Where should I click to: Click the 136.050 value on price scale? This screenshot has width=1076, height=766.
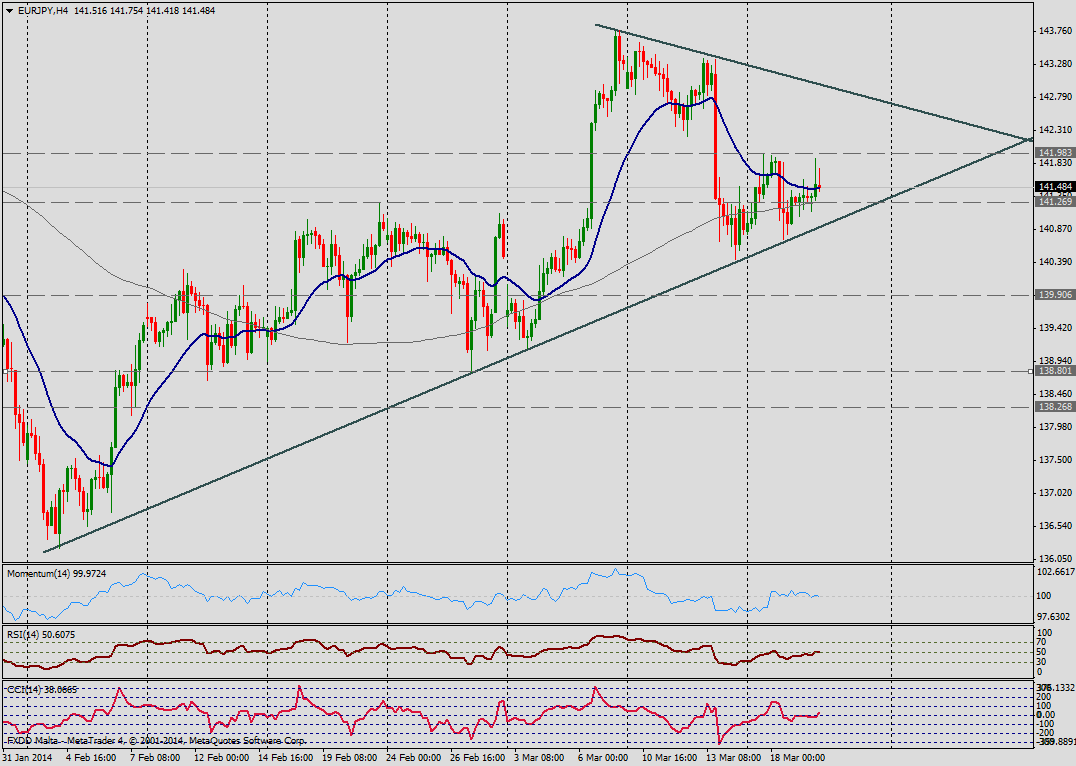tap(1053, 559)
